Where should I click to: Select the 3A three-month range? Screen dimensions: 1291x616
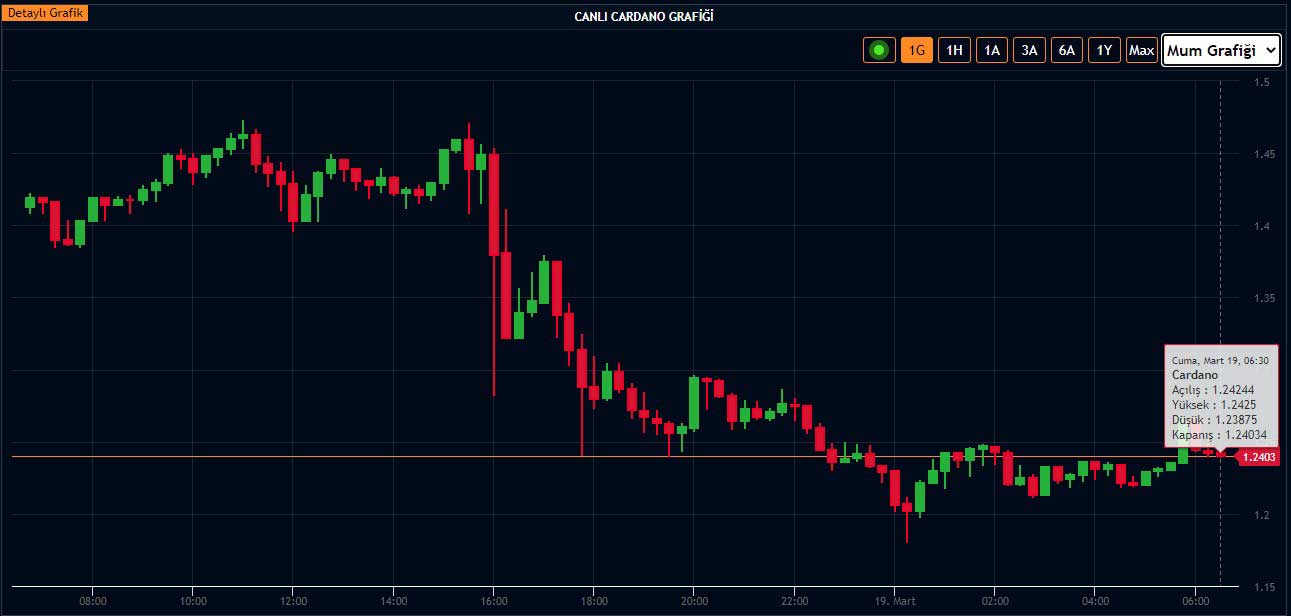click(1029, 50)
